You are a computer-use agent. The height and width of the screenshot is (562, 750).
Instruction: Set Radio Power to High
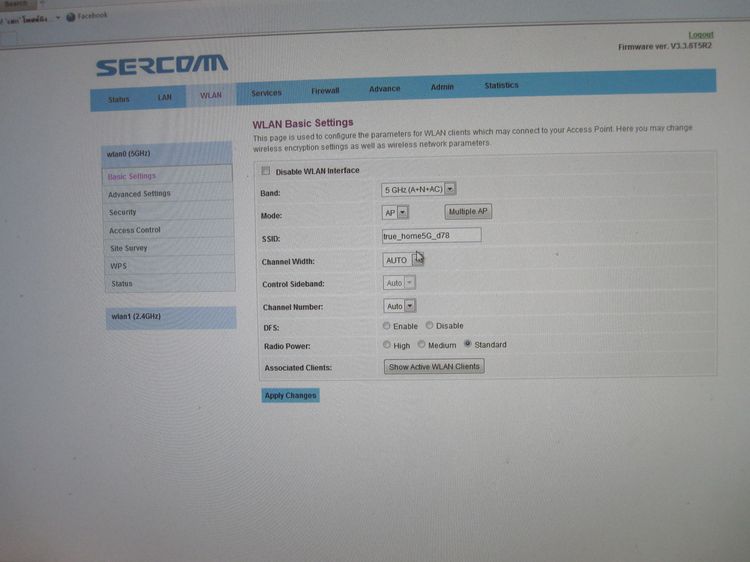click(386, 345)
